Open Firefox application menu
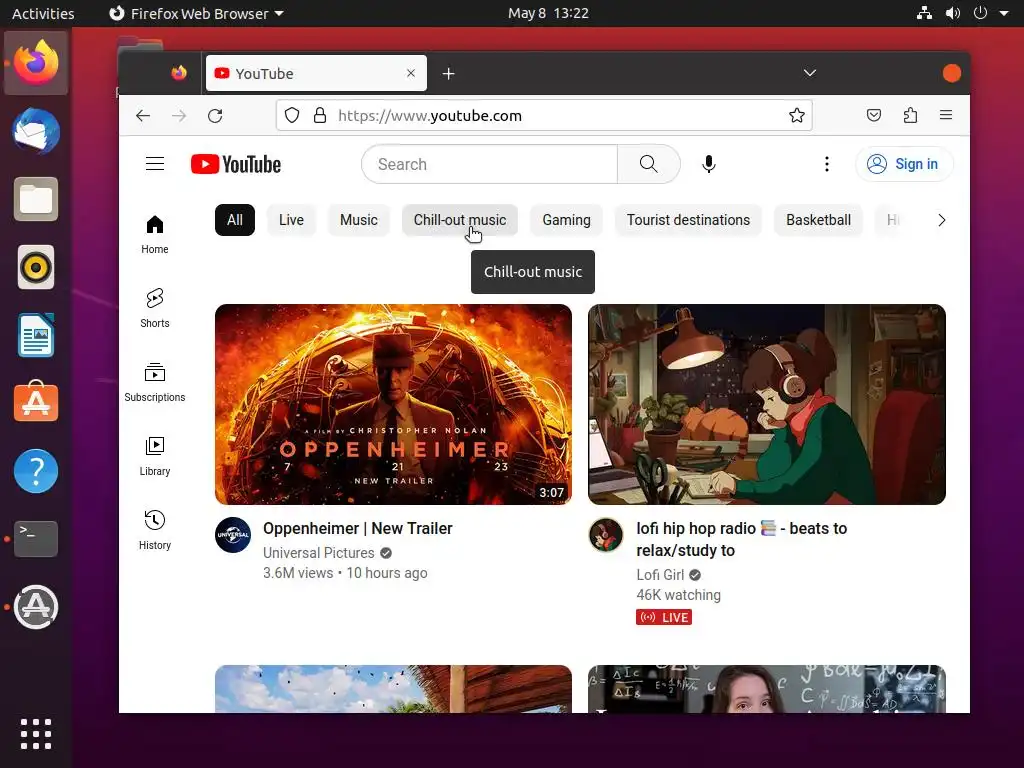The width and height of the screenshot is (1024, 768). click(946, 116)
